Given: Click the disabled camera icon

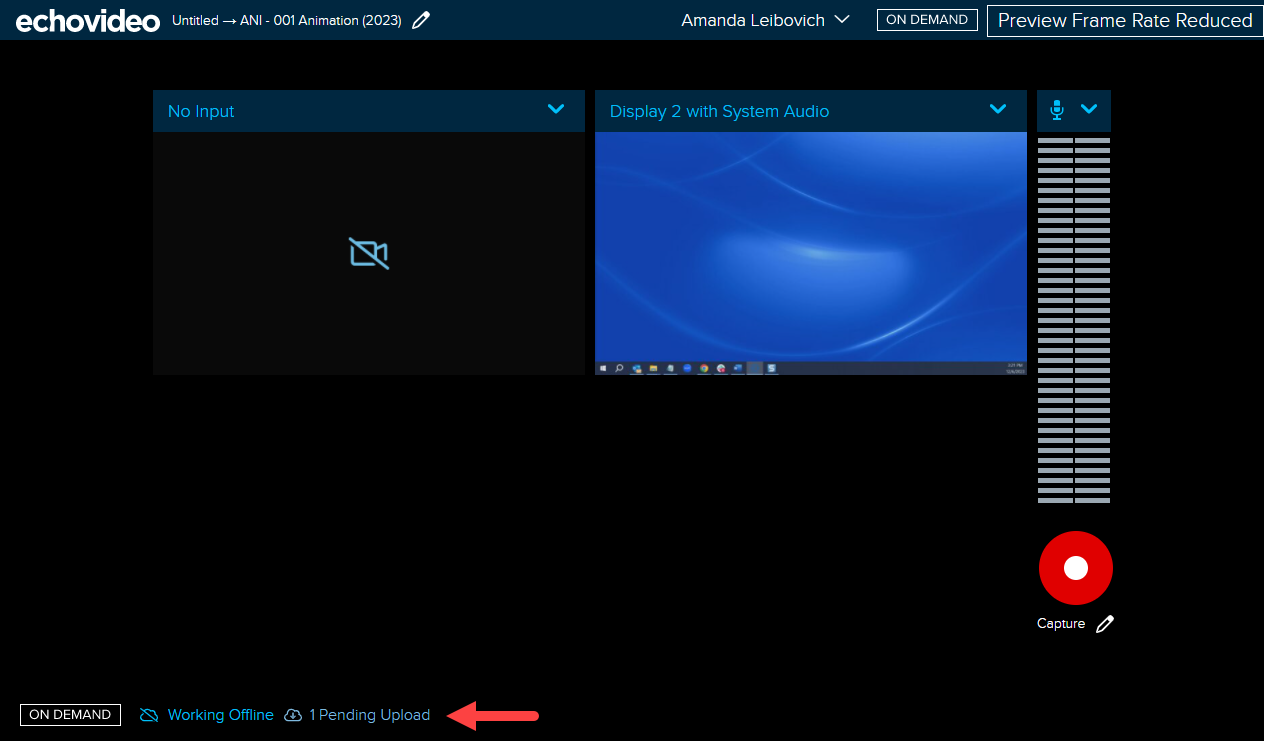Looking at the screenshot, I should 369,253.
